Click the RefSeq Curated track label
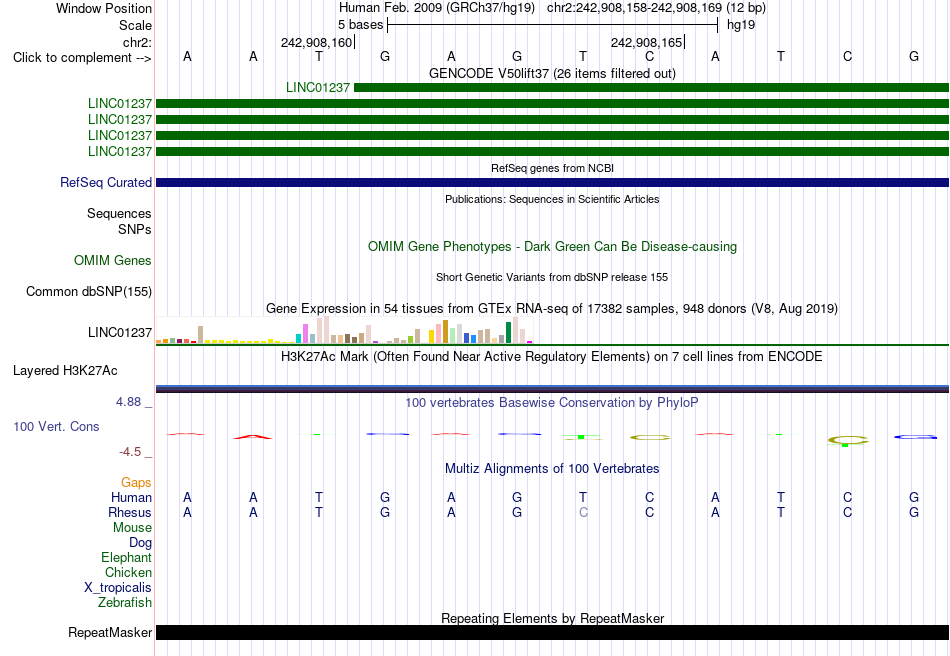Image resolution: width=950 pixels, height=656 pixels. point(106,182)
